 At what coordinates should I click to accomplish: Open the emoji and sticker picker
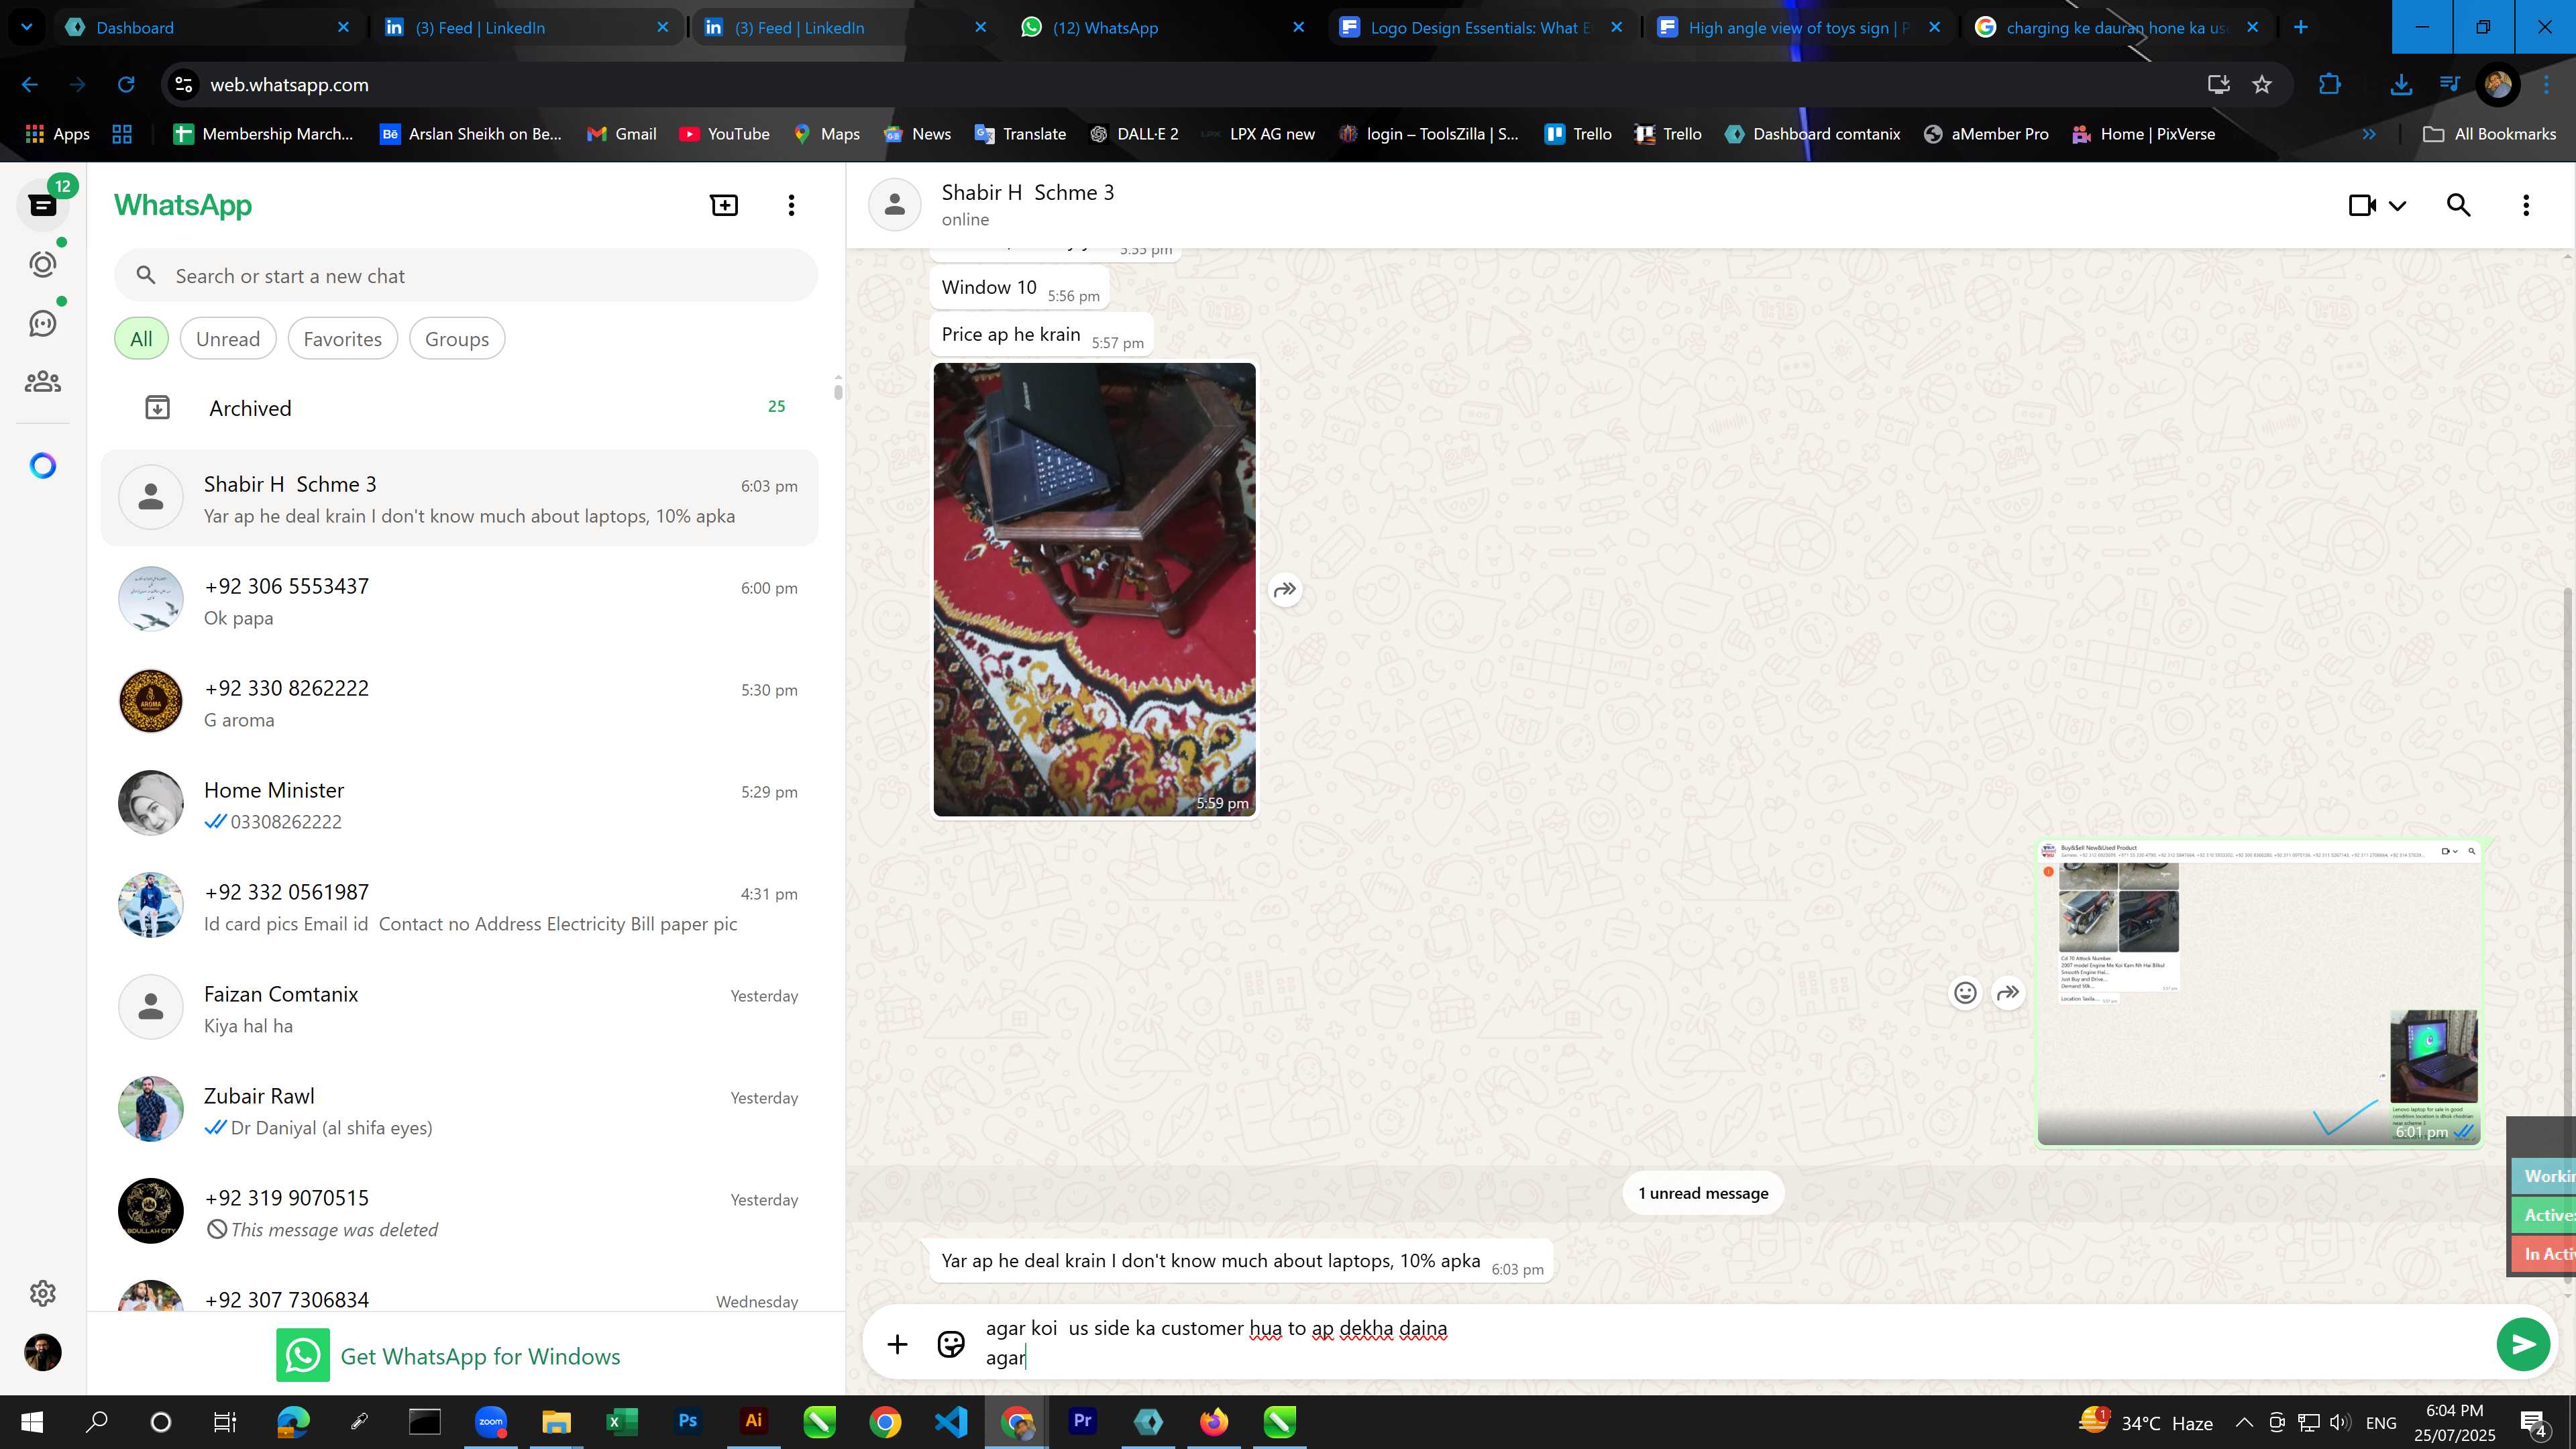coord(950,1344)
